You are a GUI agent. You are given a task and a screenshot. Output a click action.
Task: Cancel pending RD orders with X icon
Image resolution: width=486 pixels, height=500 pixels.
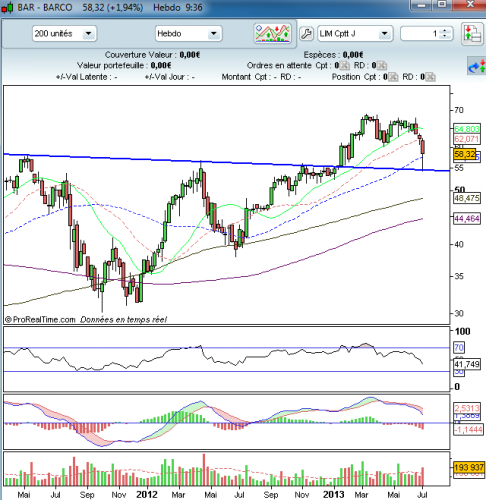(382, 66)
